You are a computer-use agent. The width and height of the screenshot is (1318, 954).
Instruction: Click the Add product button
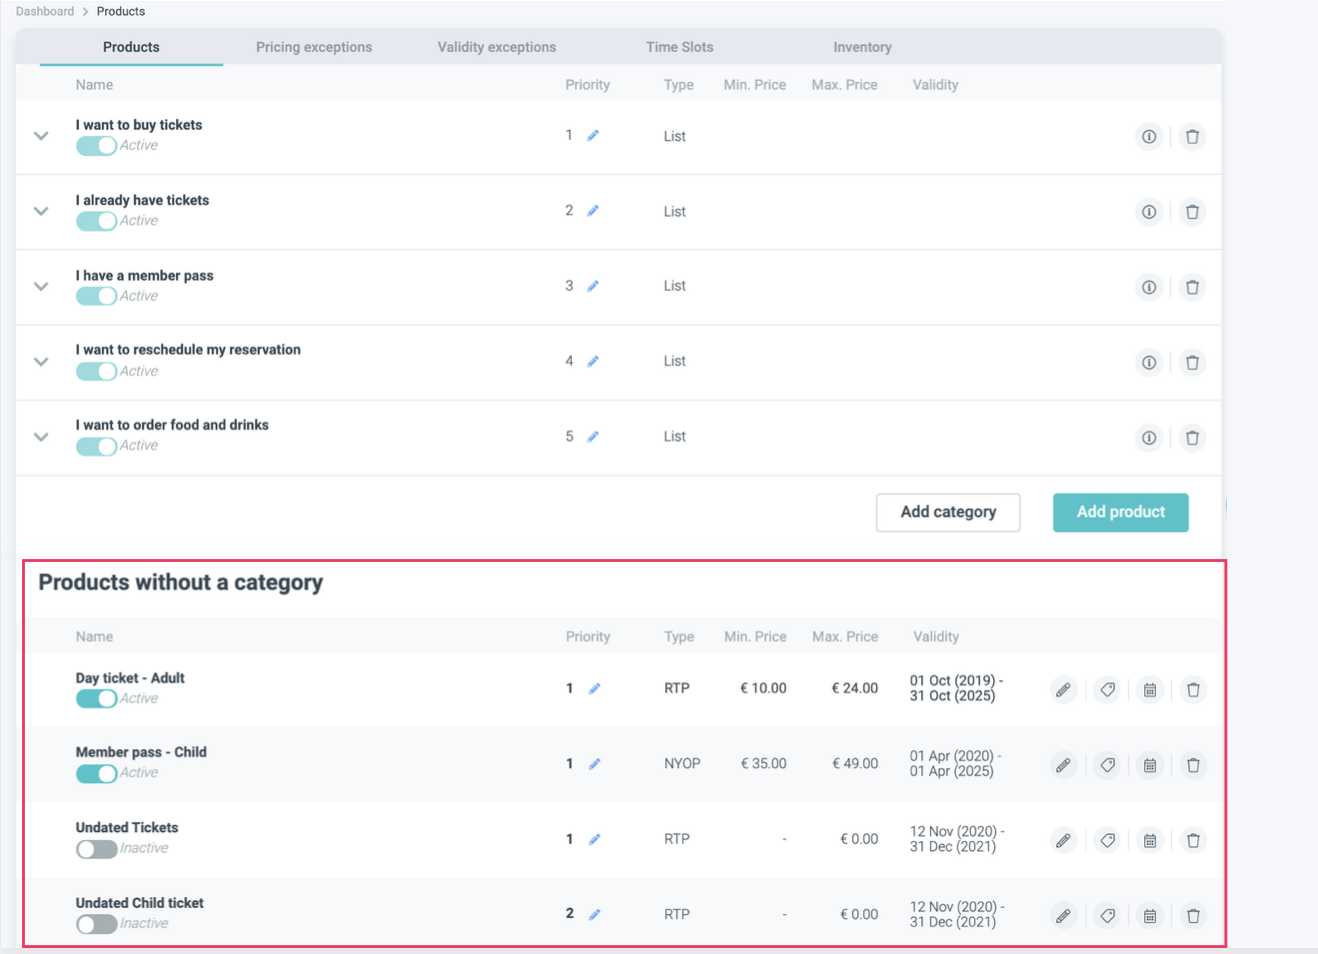coord(1120,512)
